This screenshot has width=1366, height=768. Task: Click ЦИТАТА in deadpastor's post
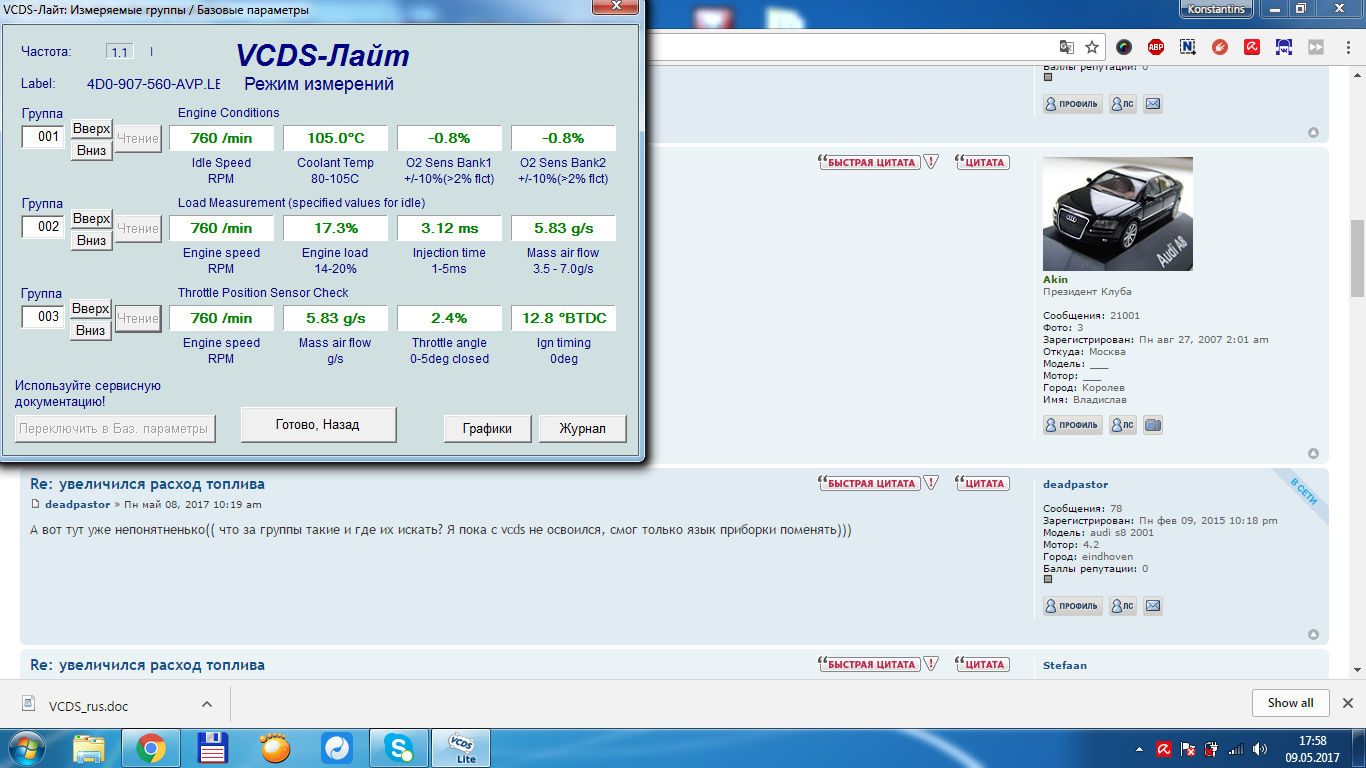tap(982, 483)
